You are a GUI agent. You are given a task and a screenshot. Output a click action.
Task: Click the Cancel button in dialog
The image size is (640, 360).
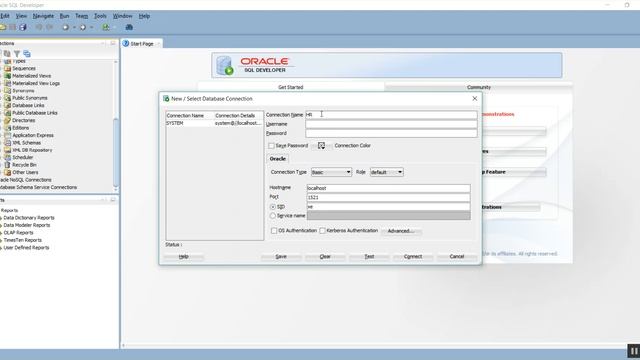coord(457,256)
